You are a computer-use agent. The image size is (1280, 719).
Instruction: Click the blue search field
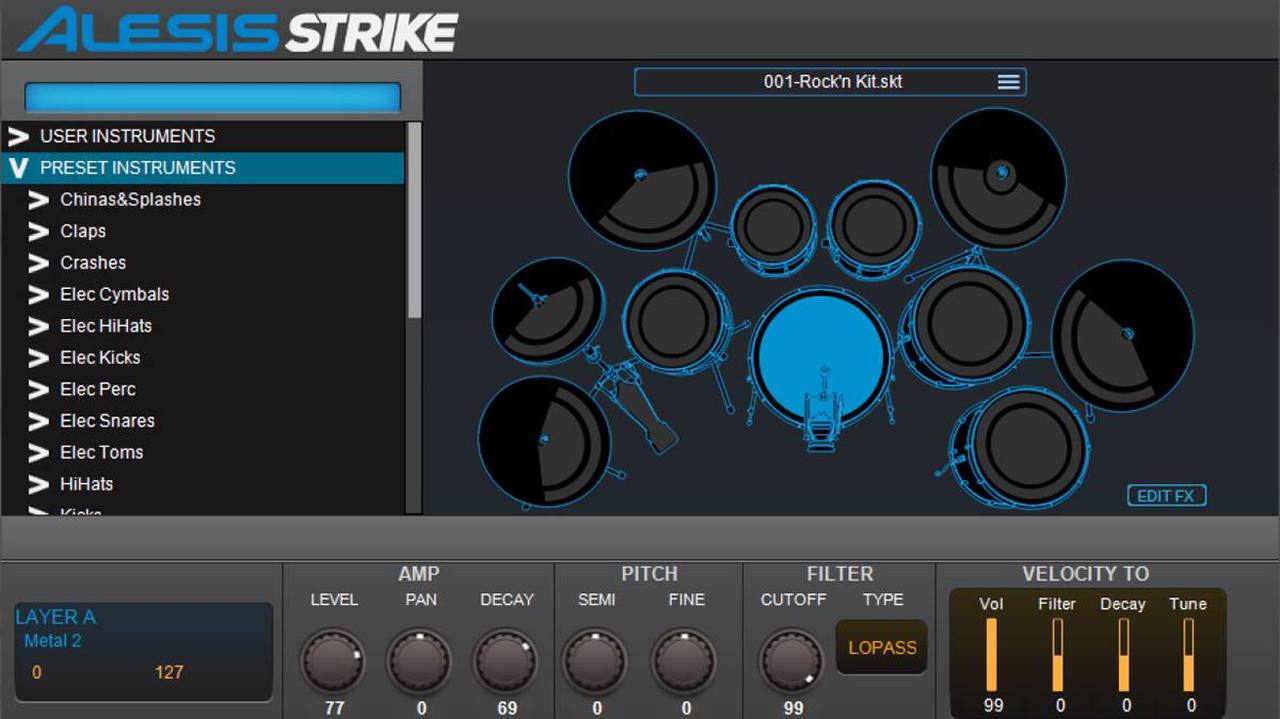[212, 97]
